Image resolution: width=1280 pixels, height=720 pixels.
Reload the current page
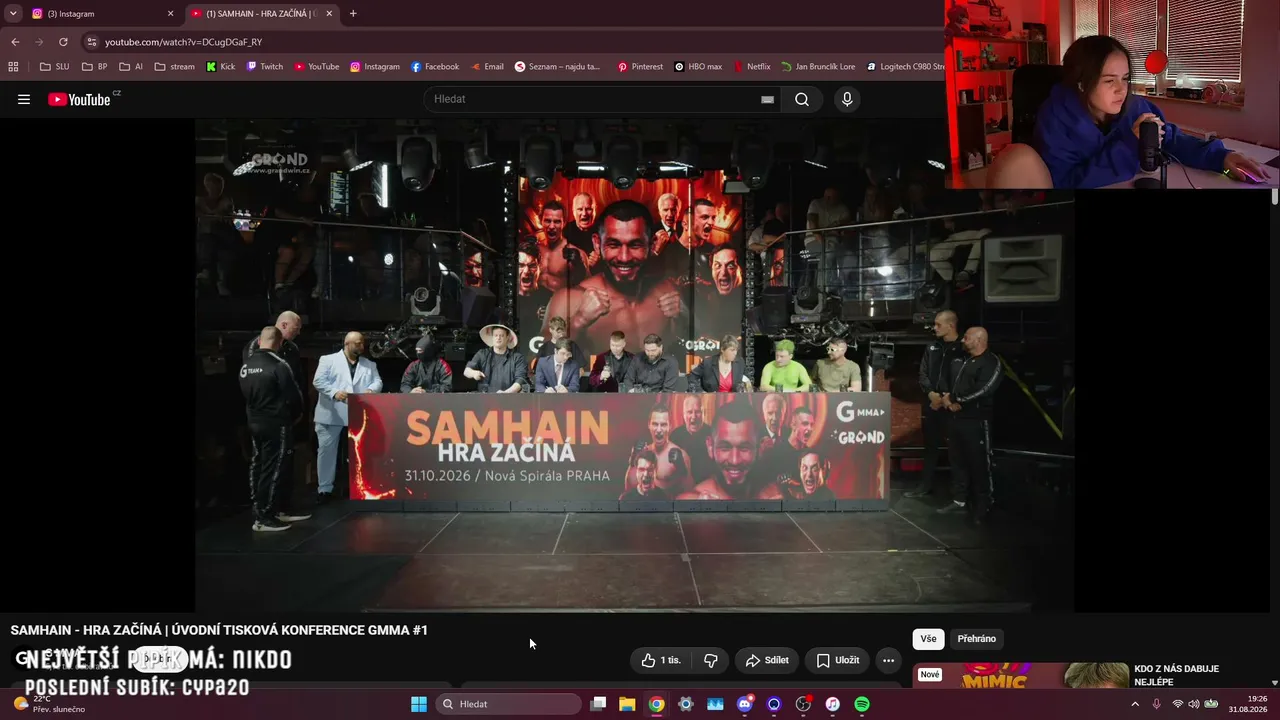[63, 42]
